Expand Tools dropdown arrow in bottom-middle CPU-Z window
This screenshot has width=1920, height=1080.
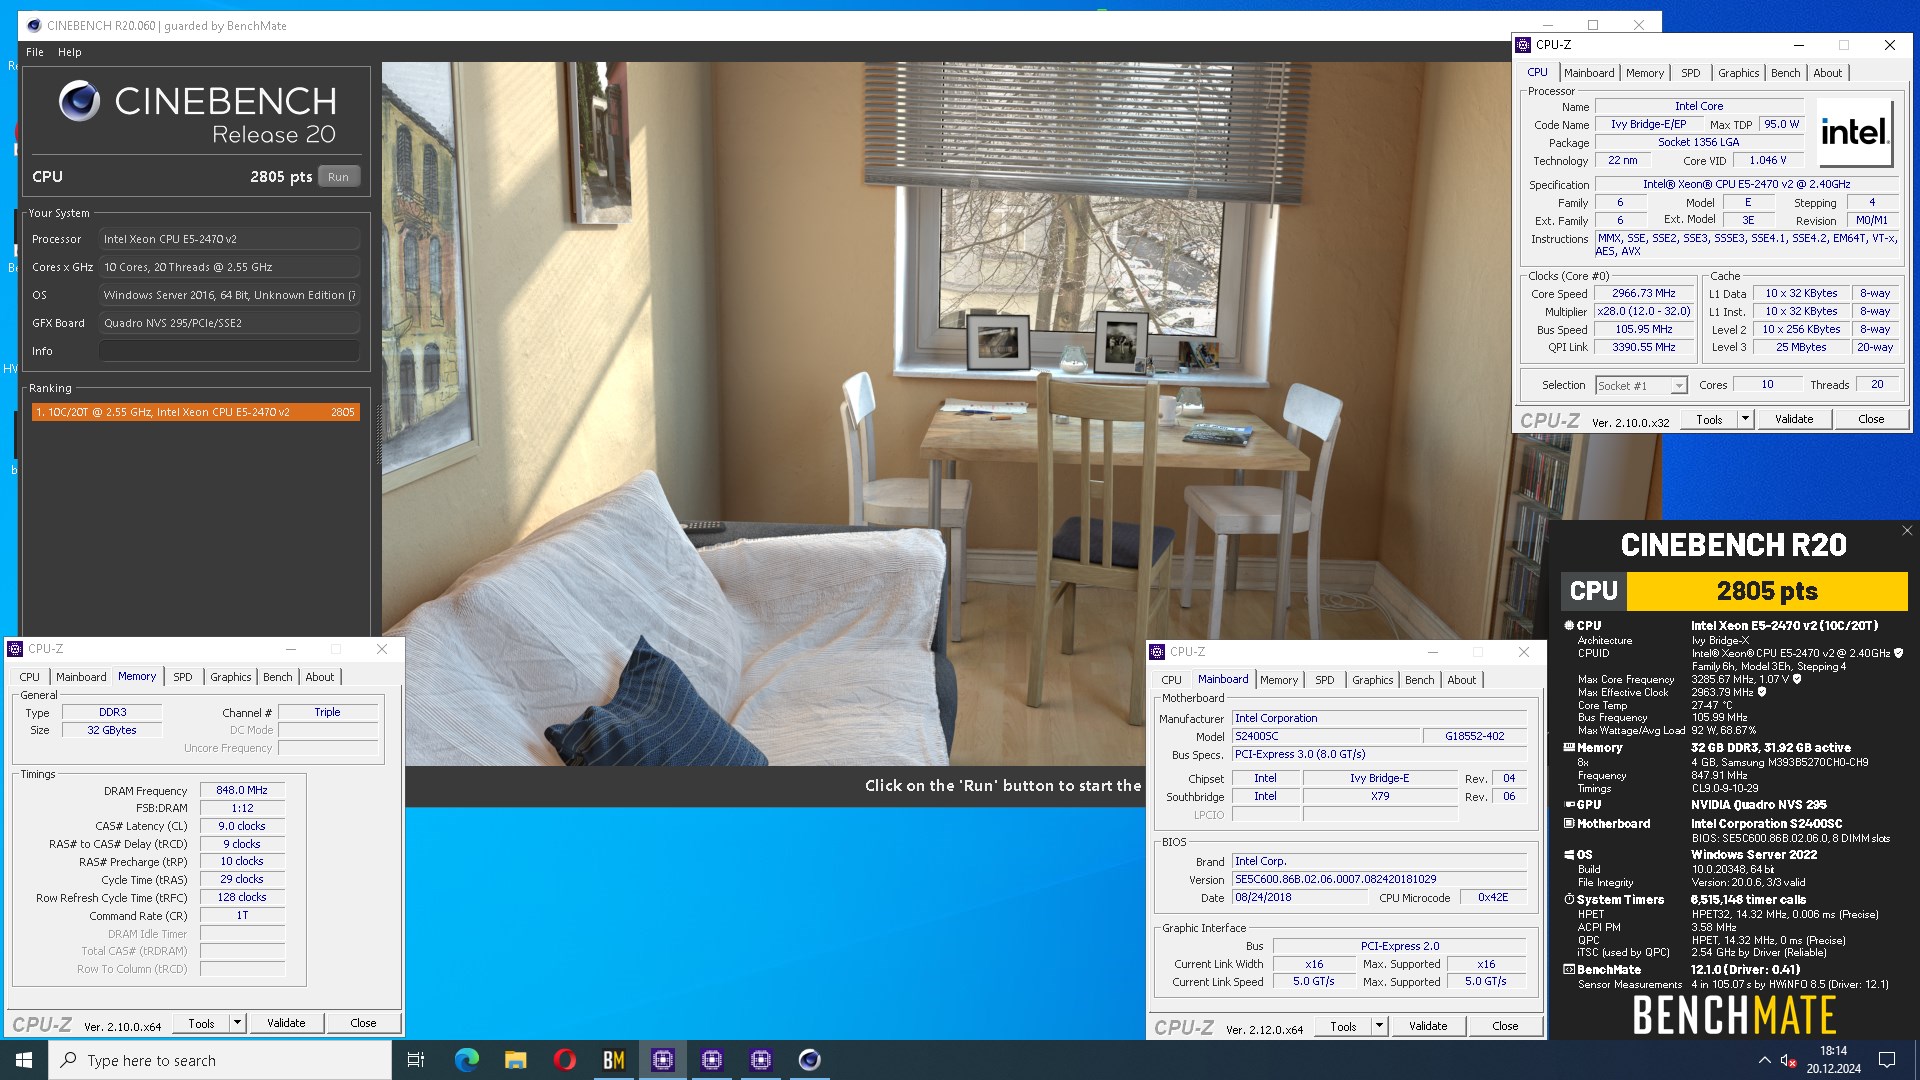click(x=1379, y=1027)
